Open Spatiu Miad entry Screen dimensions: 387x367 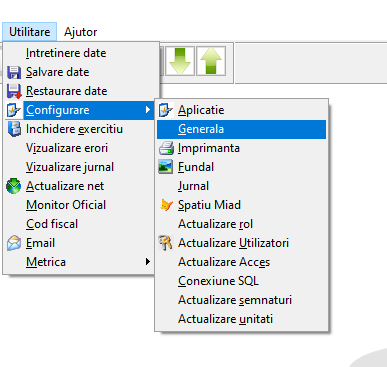241,205
